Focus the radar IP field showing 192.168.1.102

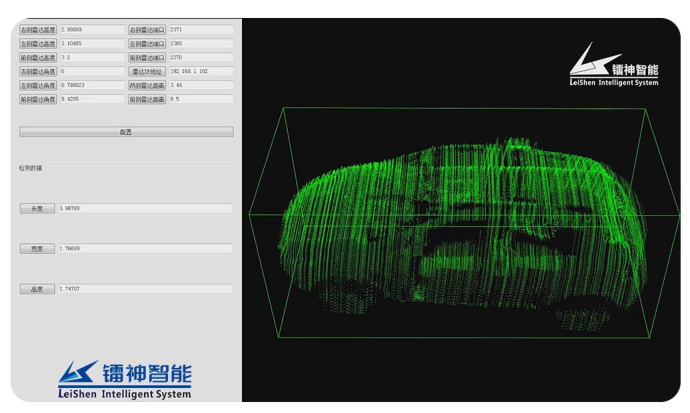tap(201, 72)
